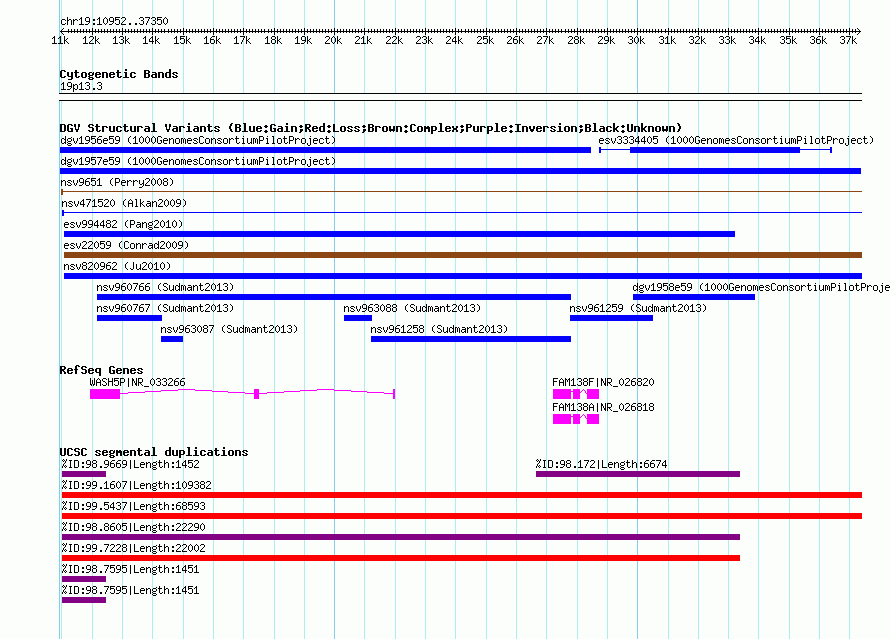Open nsv960766 (Sudmant2013) variant bar
890x639 pixels.
[334, 297]
